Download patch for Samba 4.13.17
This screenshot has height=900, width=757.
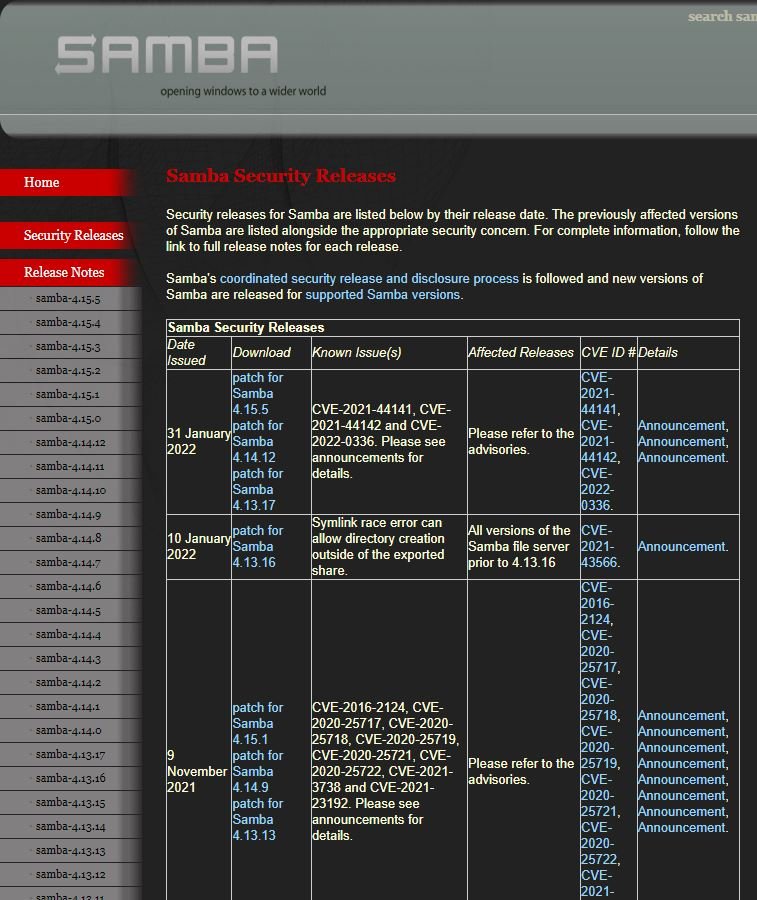click(257, 490)
